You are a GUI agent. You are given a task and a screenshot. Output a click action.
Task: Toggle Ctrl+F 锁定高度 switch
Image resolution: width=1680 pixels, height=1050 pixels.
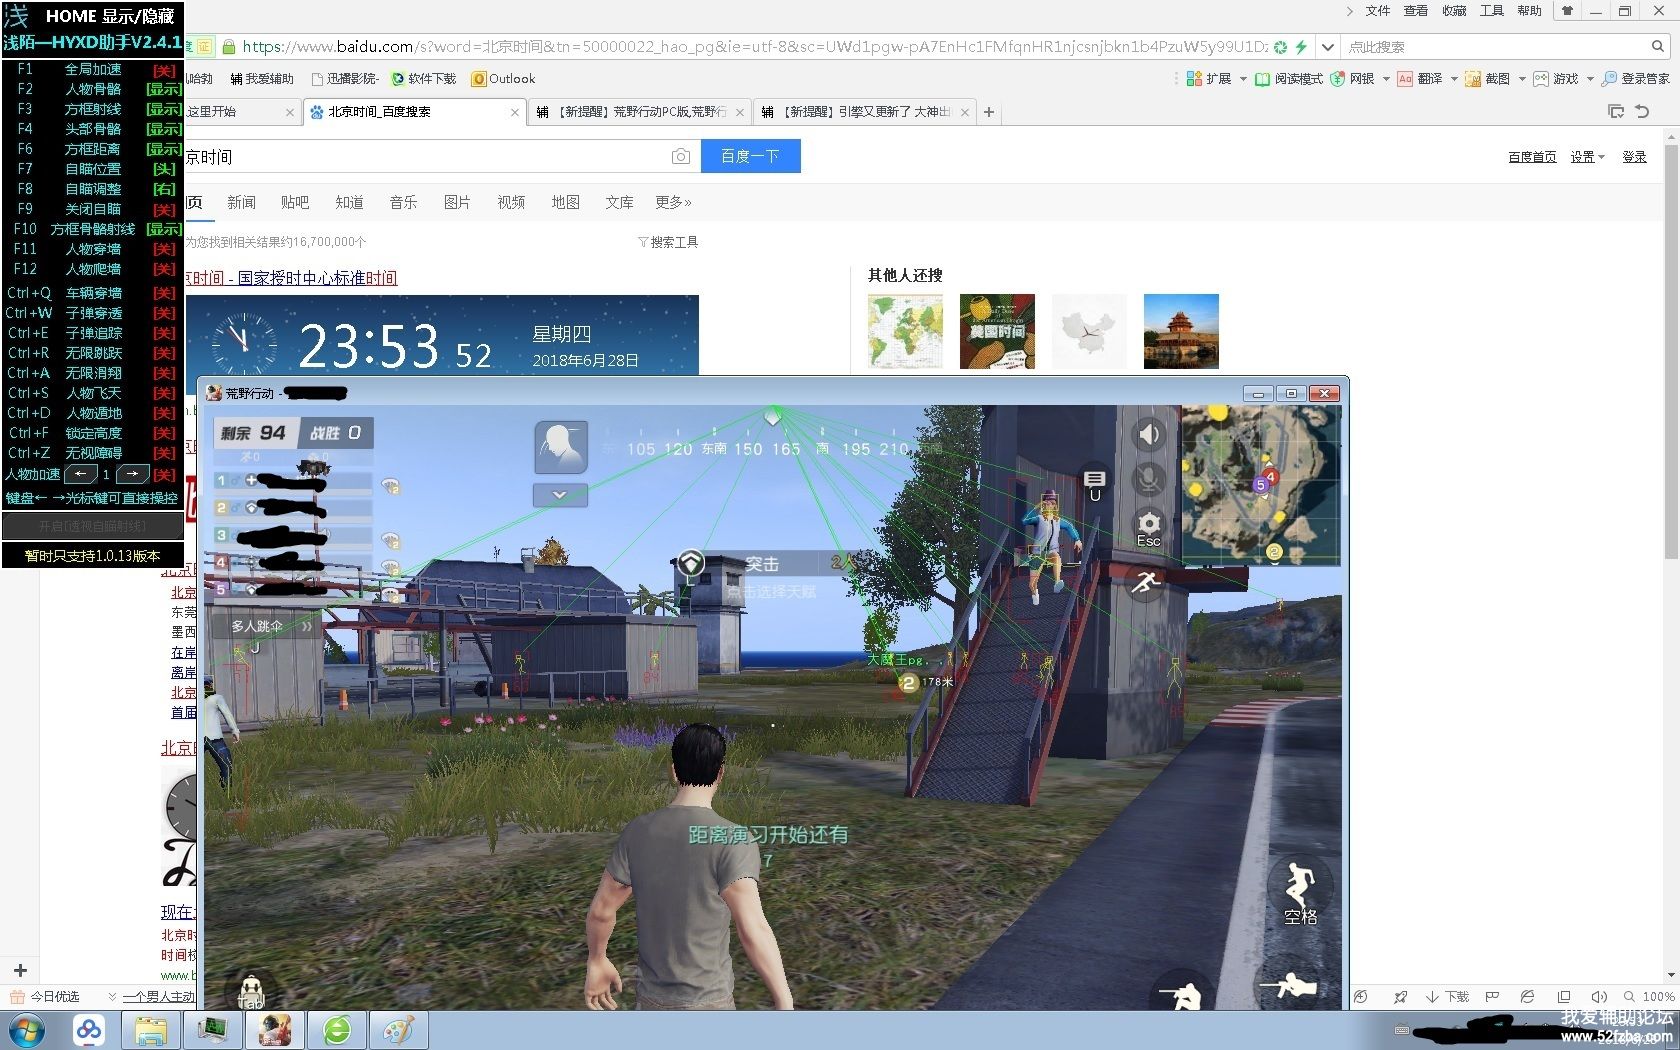click(x=164, y=433)
